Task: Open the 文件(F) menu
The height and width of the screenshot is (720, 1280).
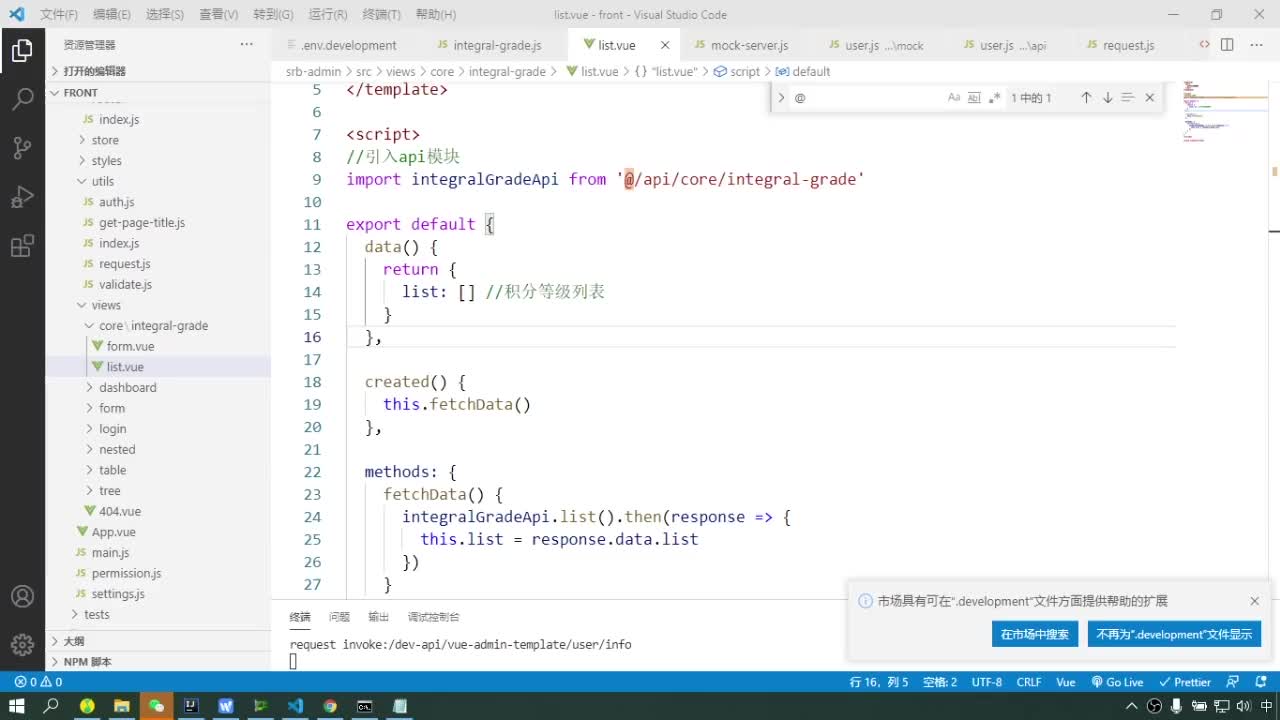Action: tap(59, 15)
